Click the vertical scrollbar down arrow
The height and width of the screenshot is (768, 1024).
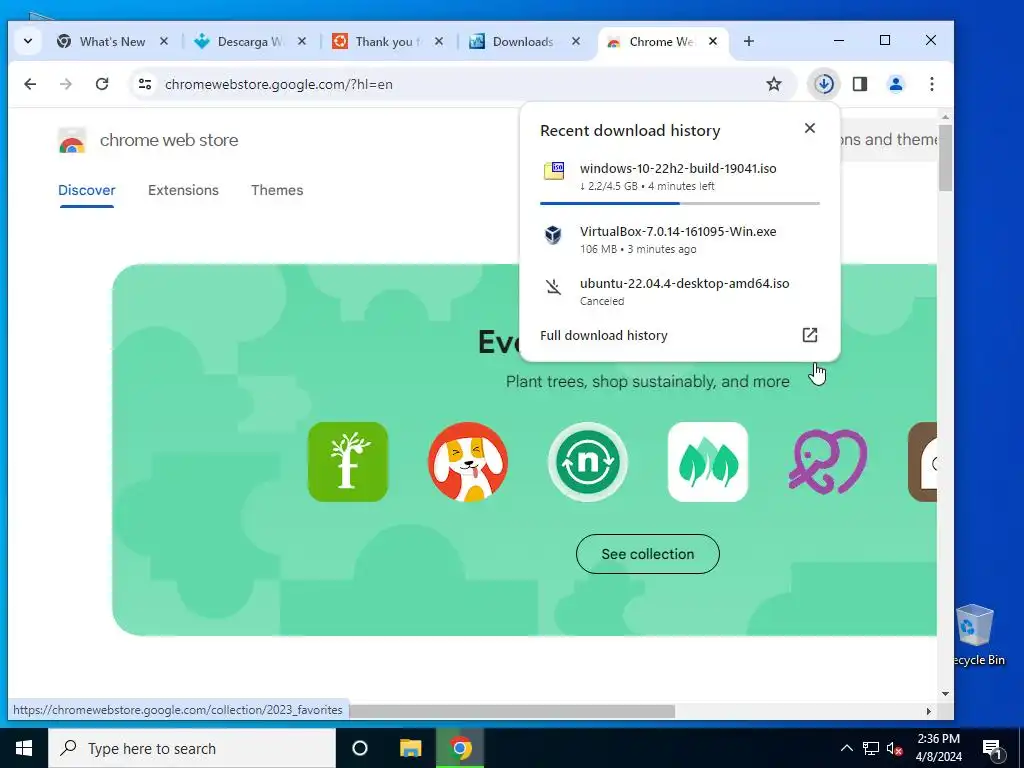pos(945,694)
